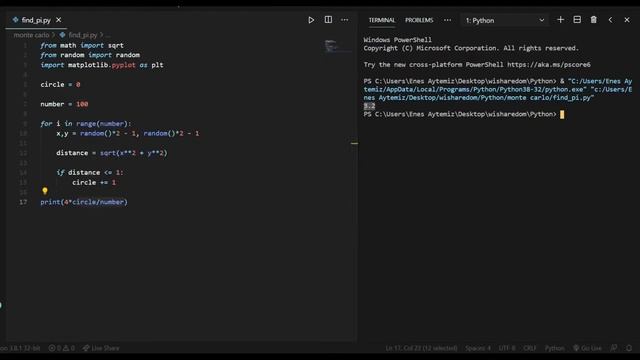
Task: Select language mode Python in status bar
Action: click(x=554, y=348)
